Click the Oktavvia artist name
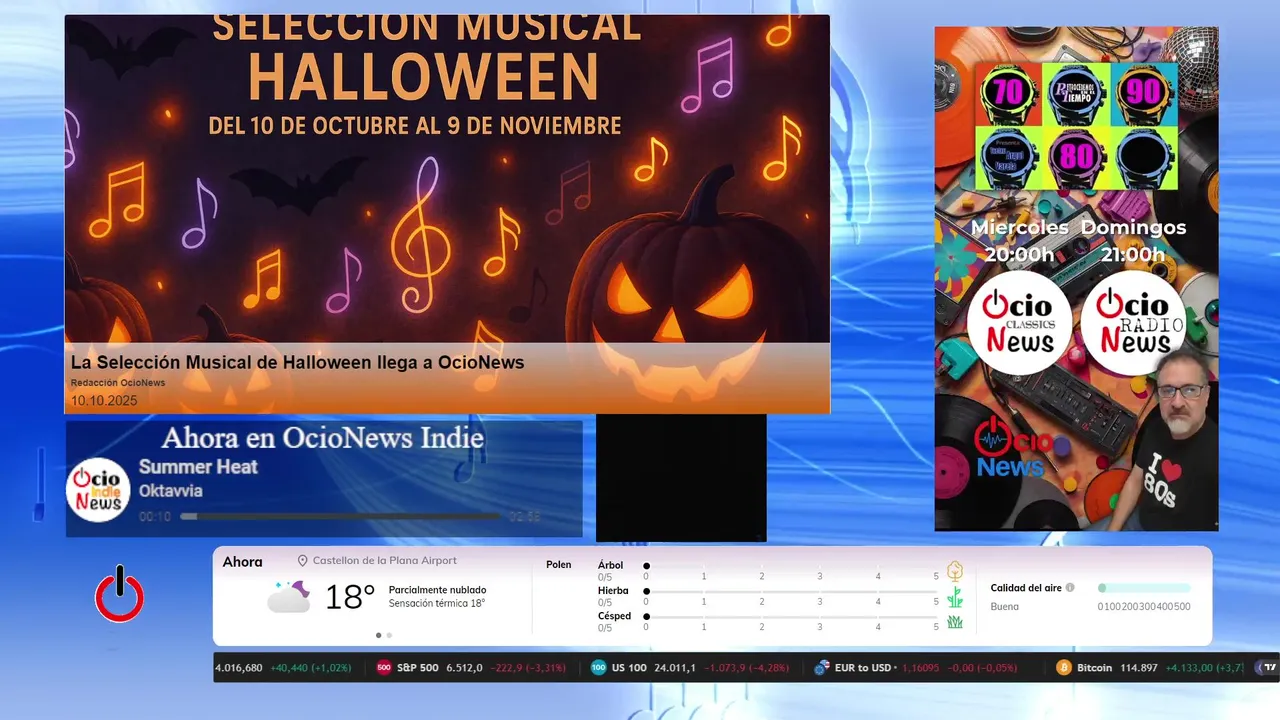1280x720 pixels. pyautogui.click(x=171, y=491)
